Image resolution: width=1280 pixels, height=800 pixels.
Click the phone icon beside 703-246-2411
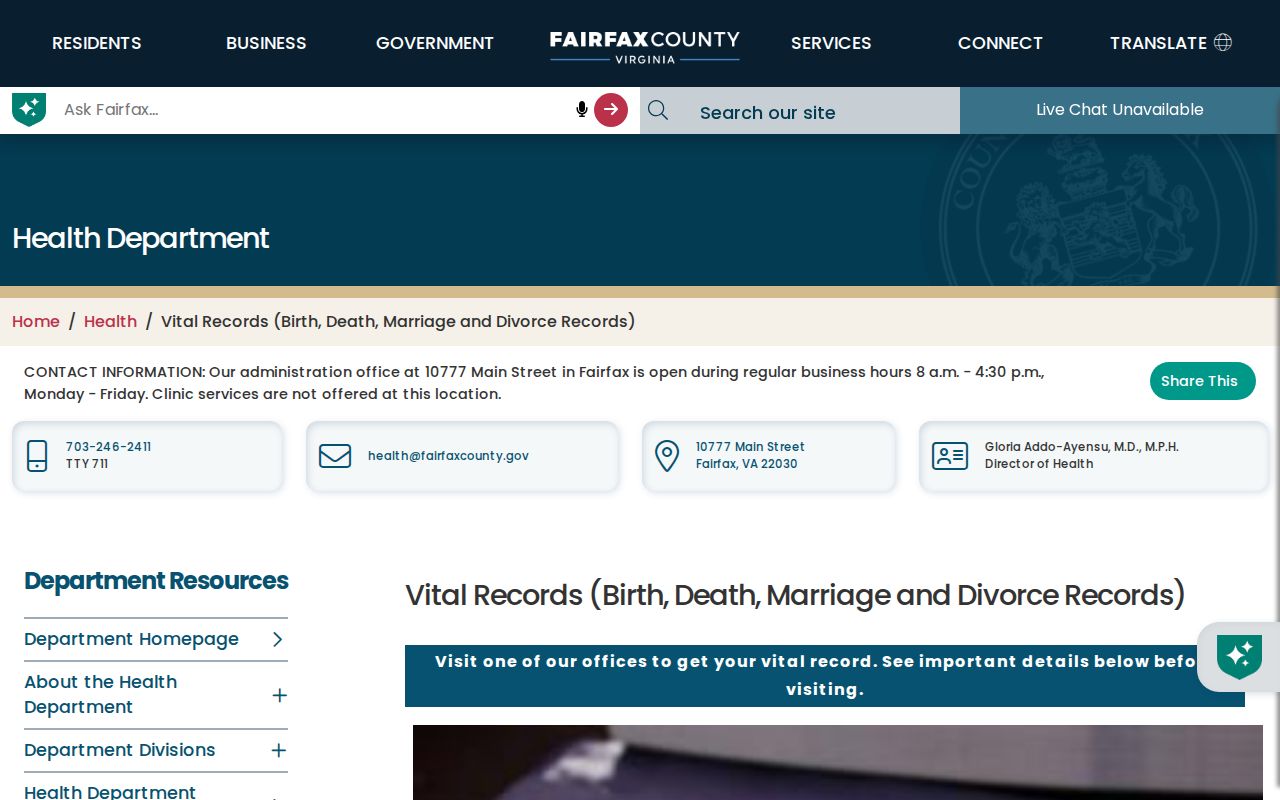click(x=37, y=456)
